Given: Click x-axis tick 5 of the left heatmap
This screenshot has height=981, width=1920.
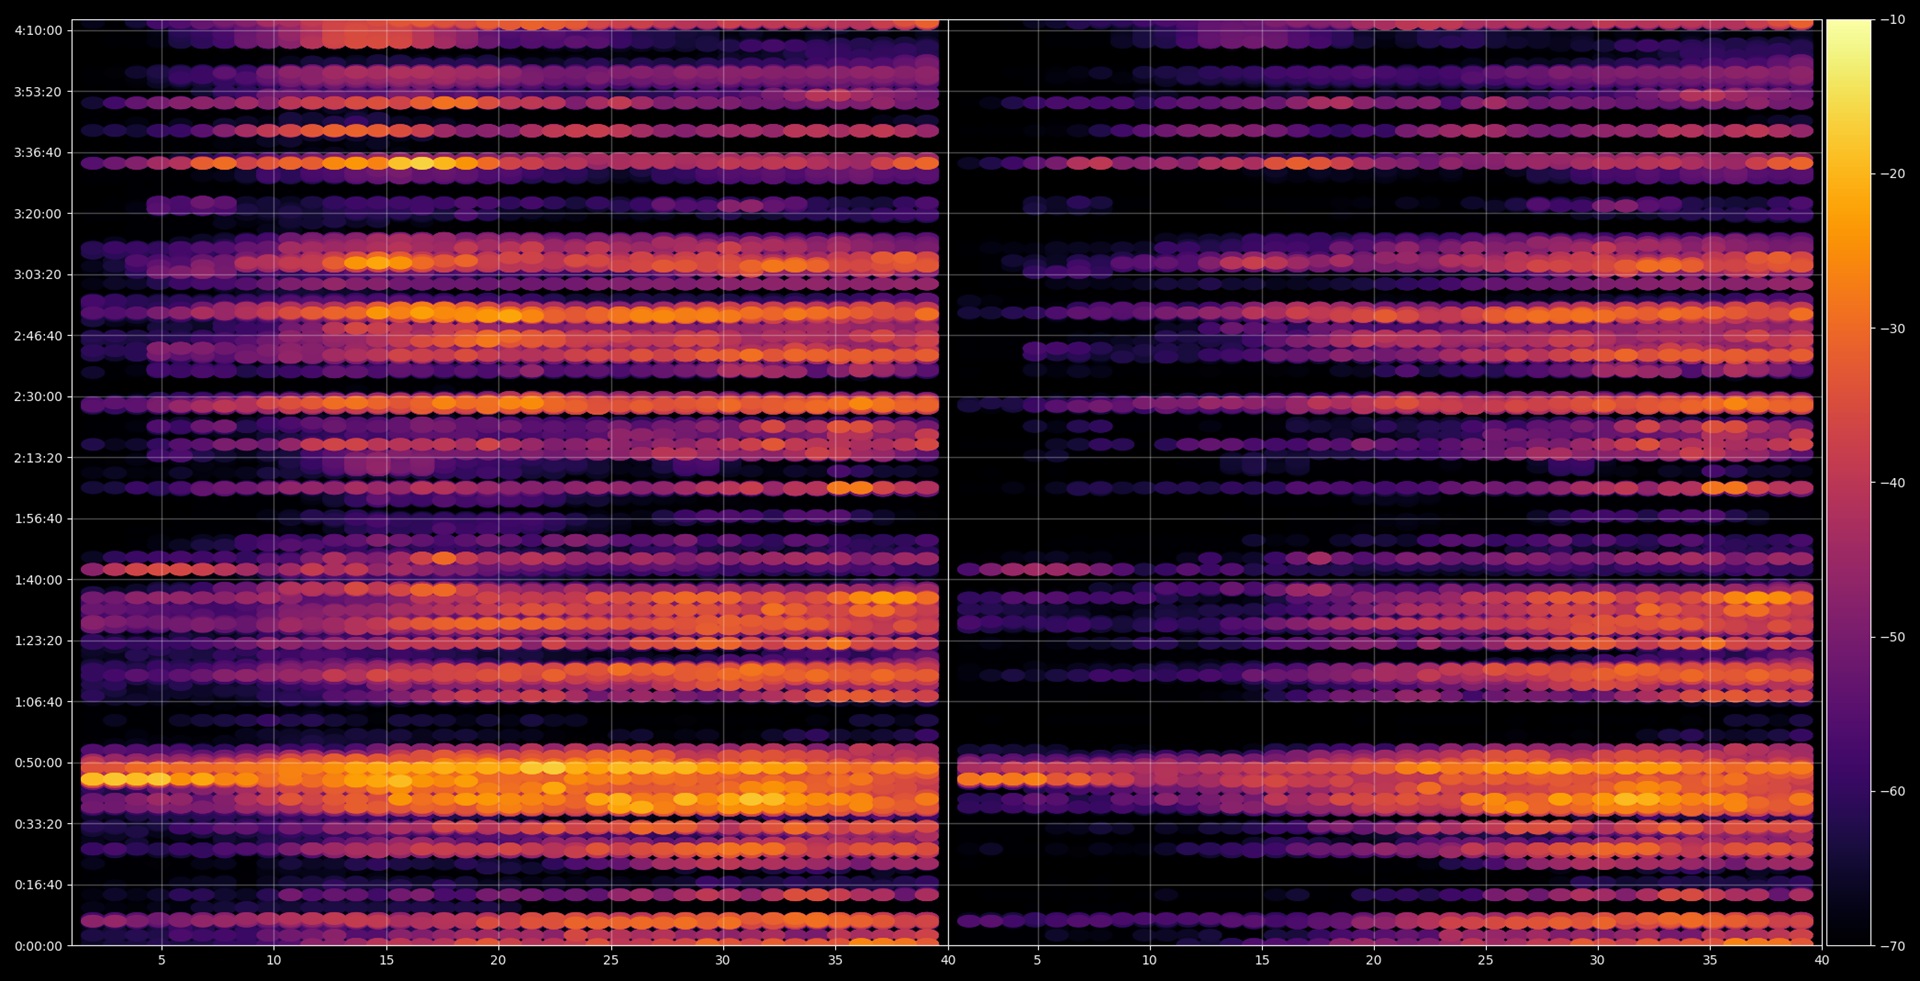Looking at the screenshot, I should click(x=162, y=960).
